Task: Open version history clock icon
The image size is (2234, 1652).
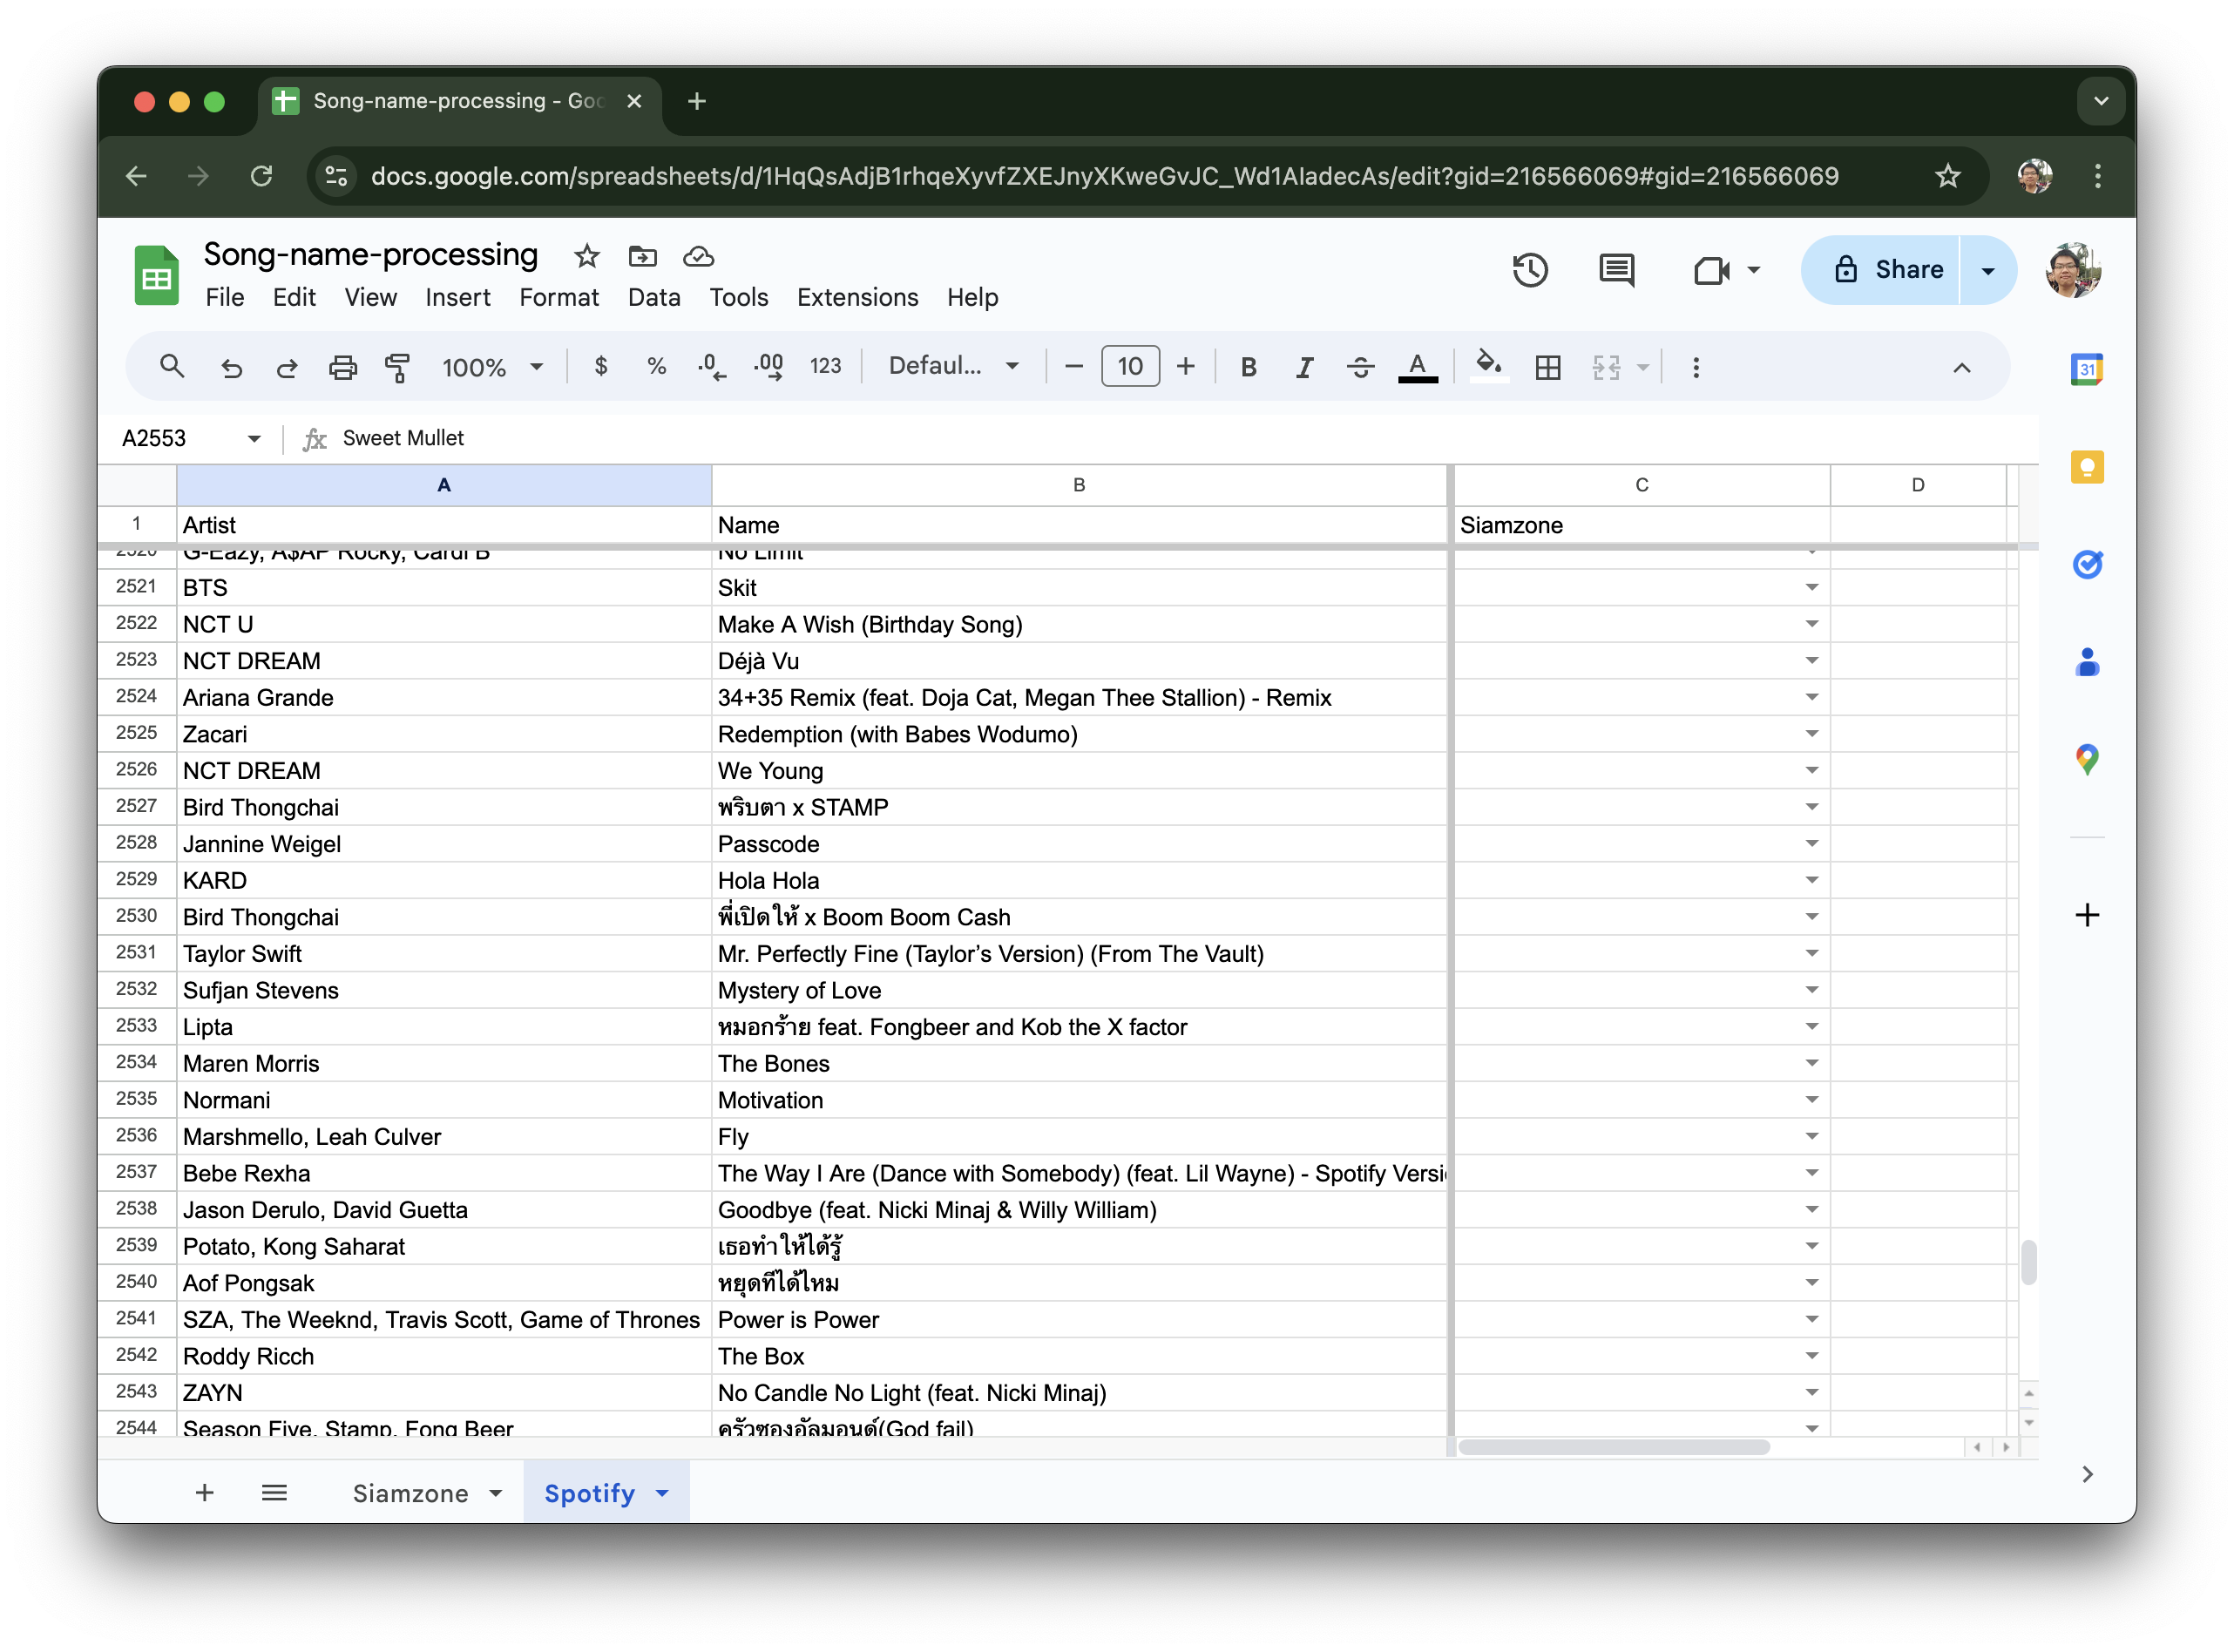Action: pos(1530,270)
